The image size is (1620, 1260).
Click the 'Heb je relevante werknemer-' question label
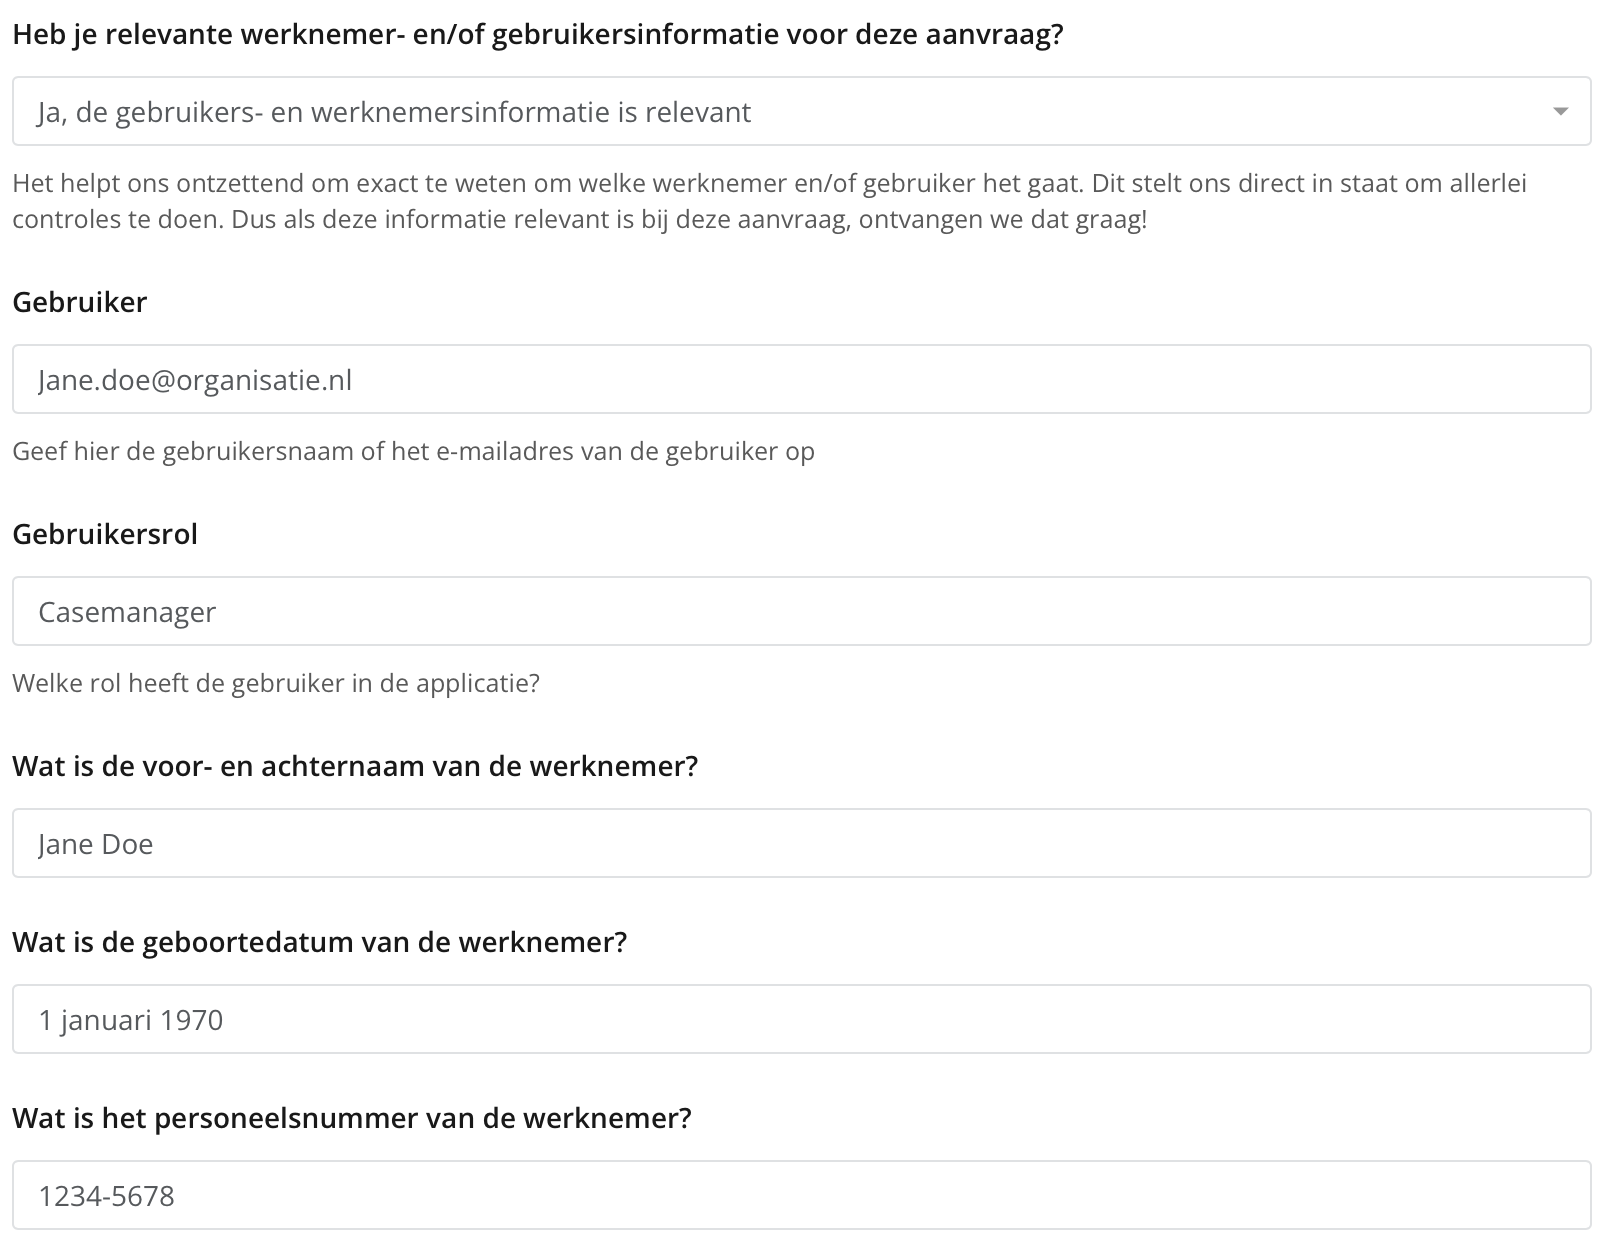pos(538,35)
